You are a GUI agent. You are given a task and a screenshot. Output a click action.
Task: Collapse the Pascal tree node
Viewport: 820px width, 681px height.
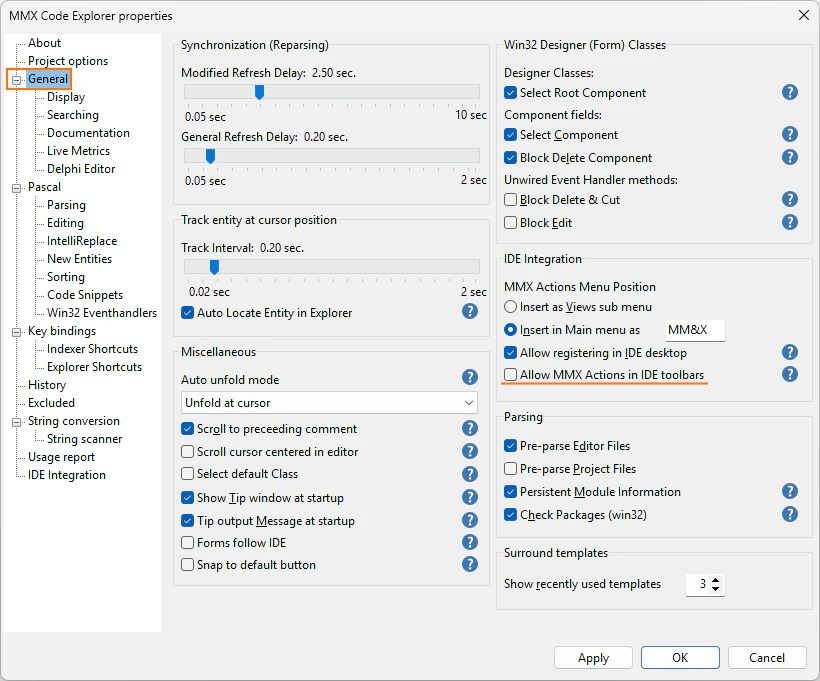tap(17, 188)
